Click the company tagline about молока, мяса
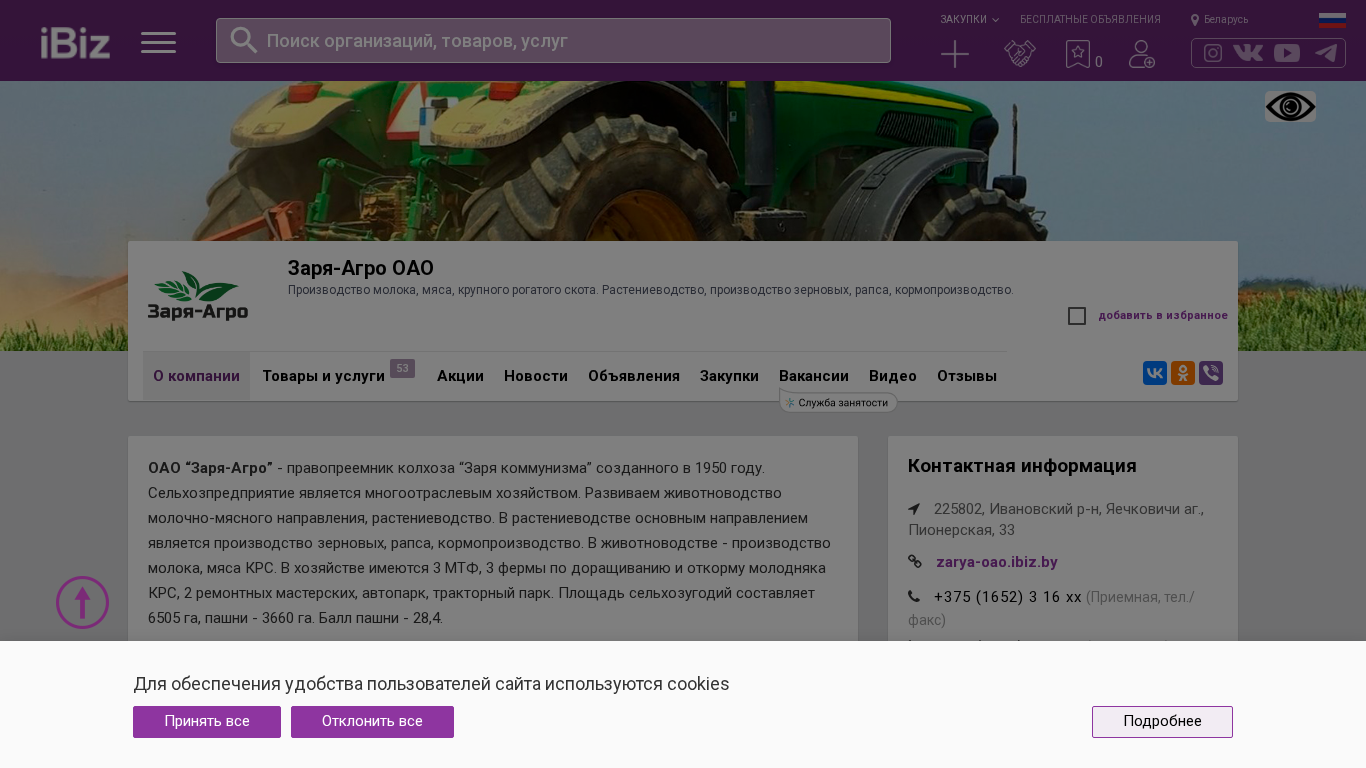Screen dimensions: 1366x768 [x=651, y=290]
